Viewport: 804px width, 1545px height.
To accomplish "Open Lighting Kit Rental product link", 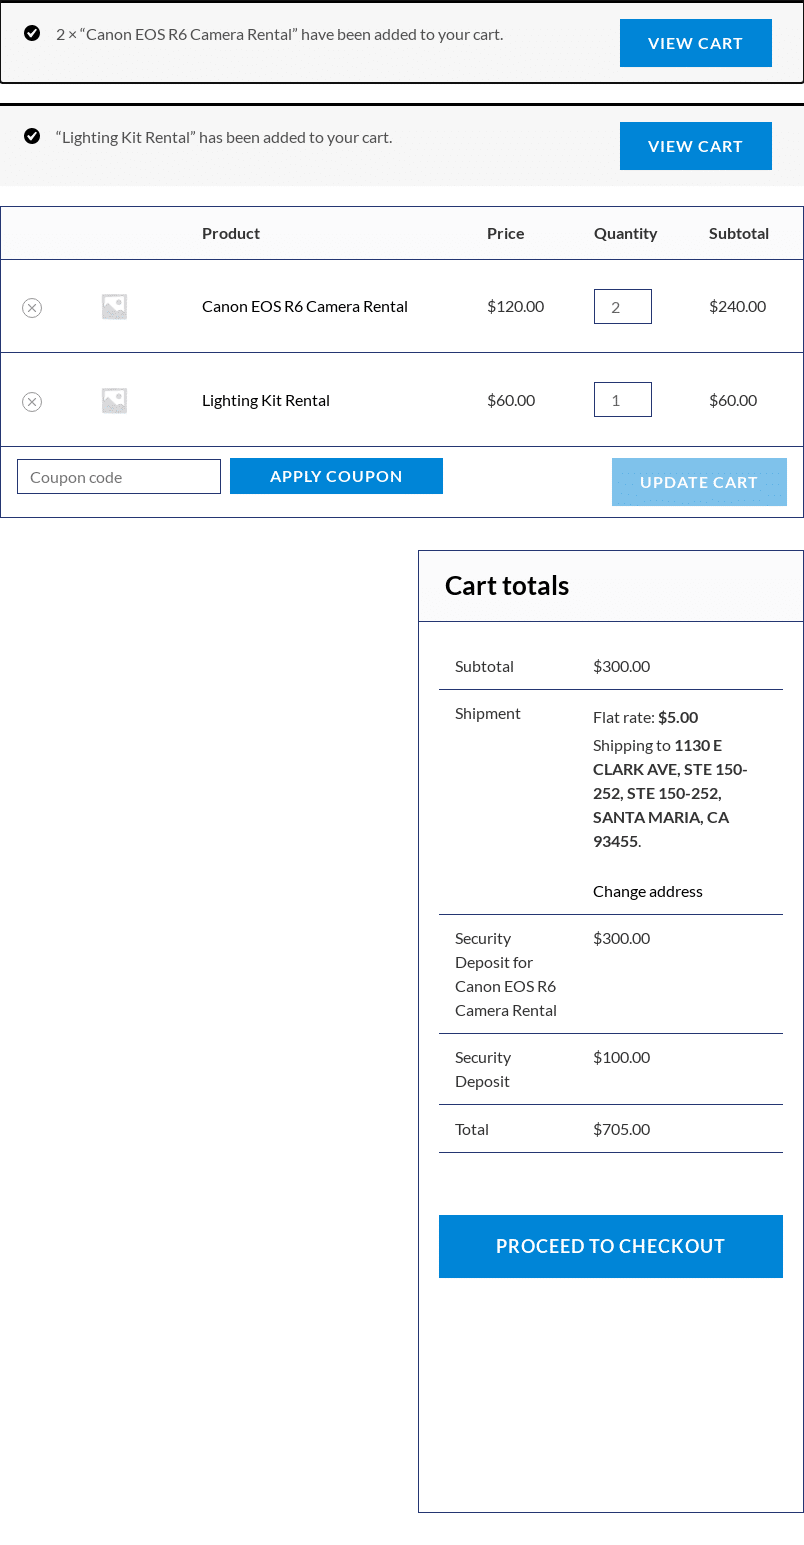I will point(266,400).
